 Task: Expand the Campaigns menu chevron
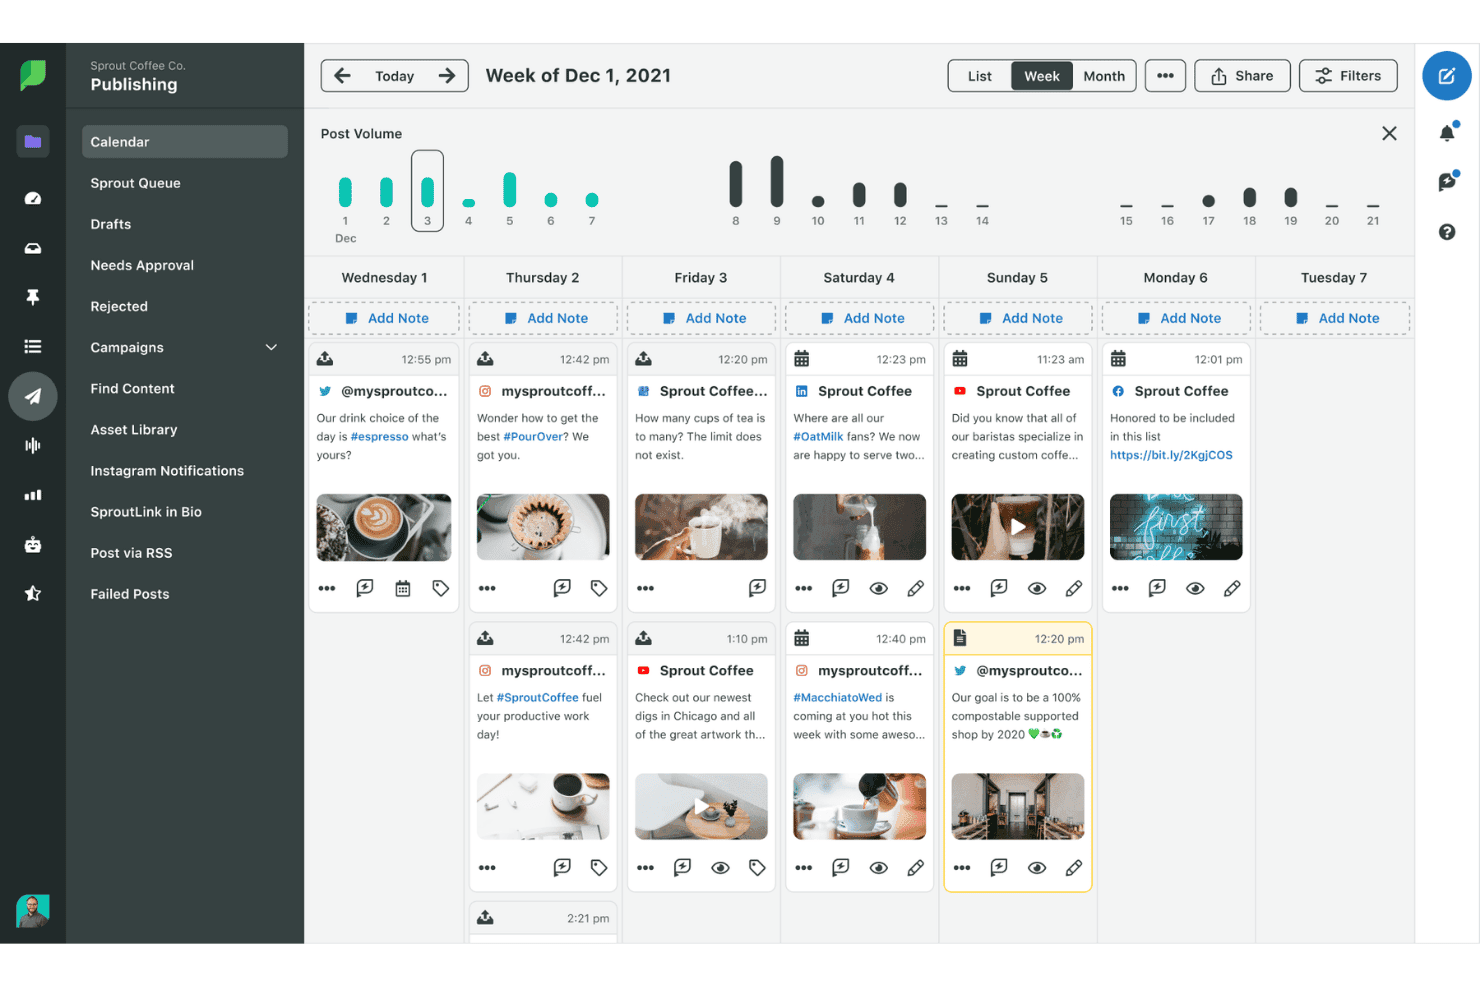click(271, 348)
